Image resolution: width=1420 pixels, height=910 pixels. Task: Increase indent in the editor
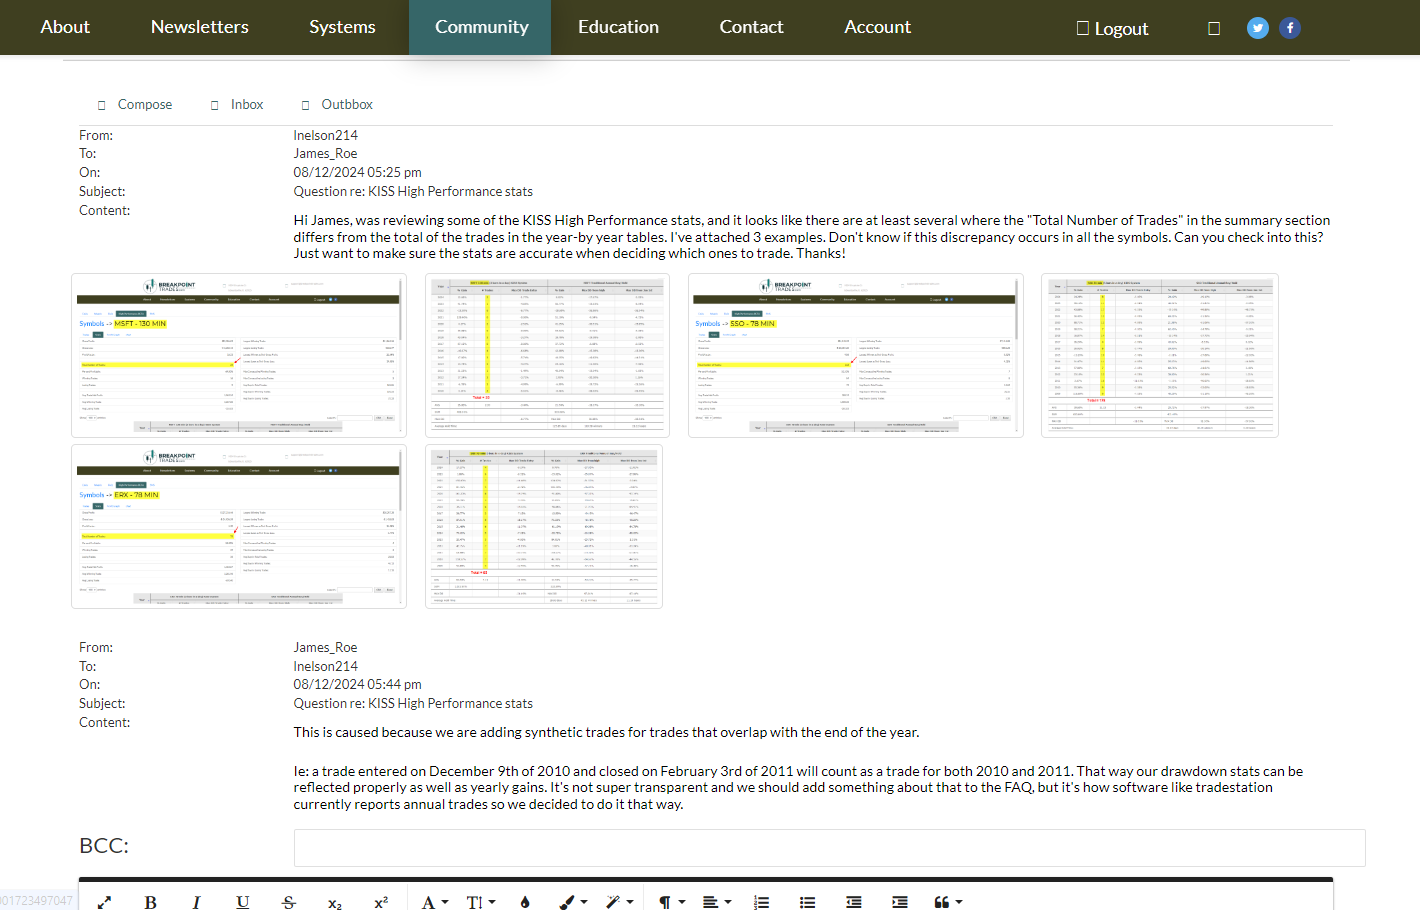(899, 902)
